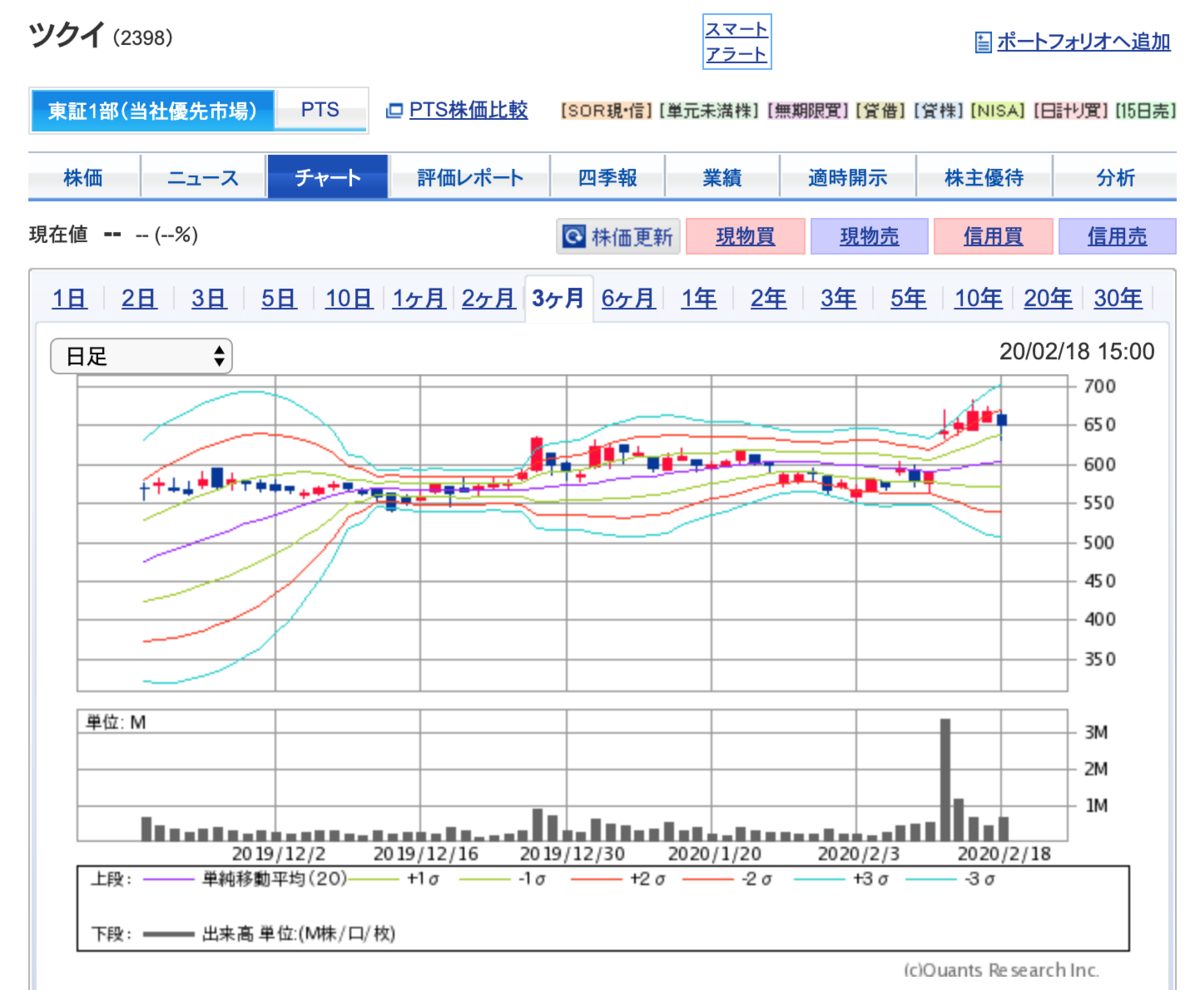Screen dimensions: 1200x990
Task: Show the 1年 chart period
Action: pos(699,298)
